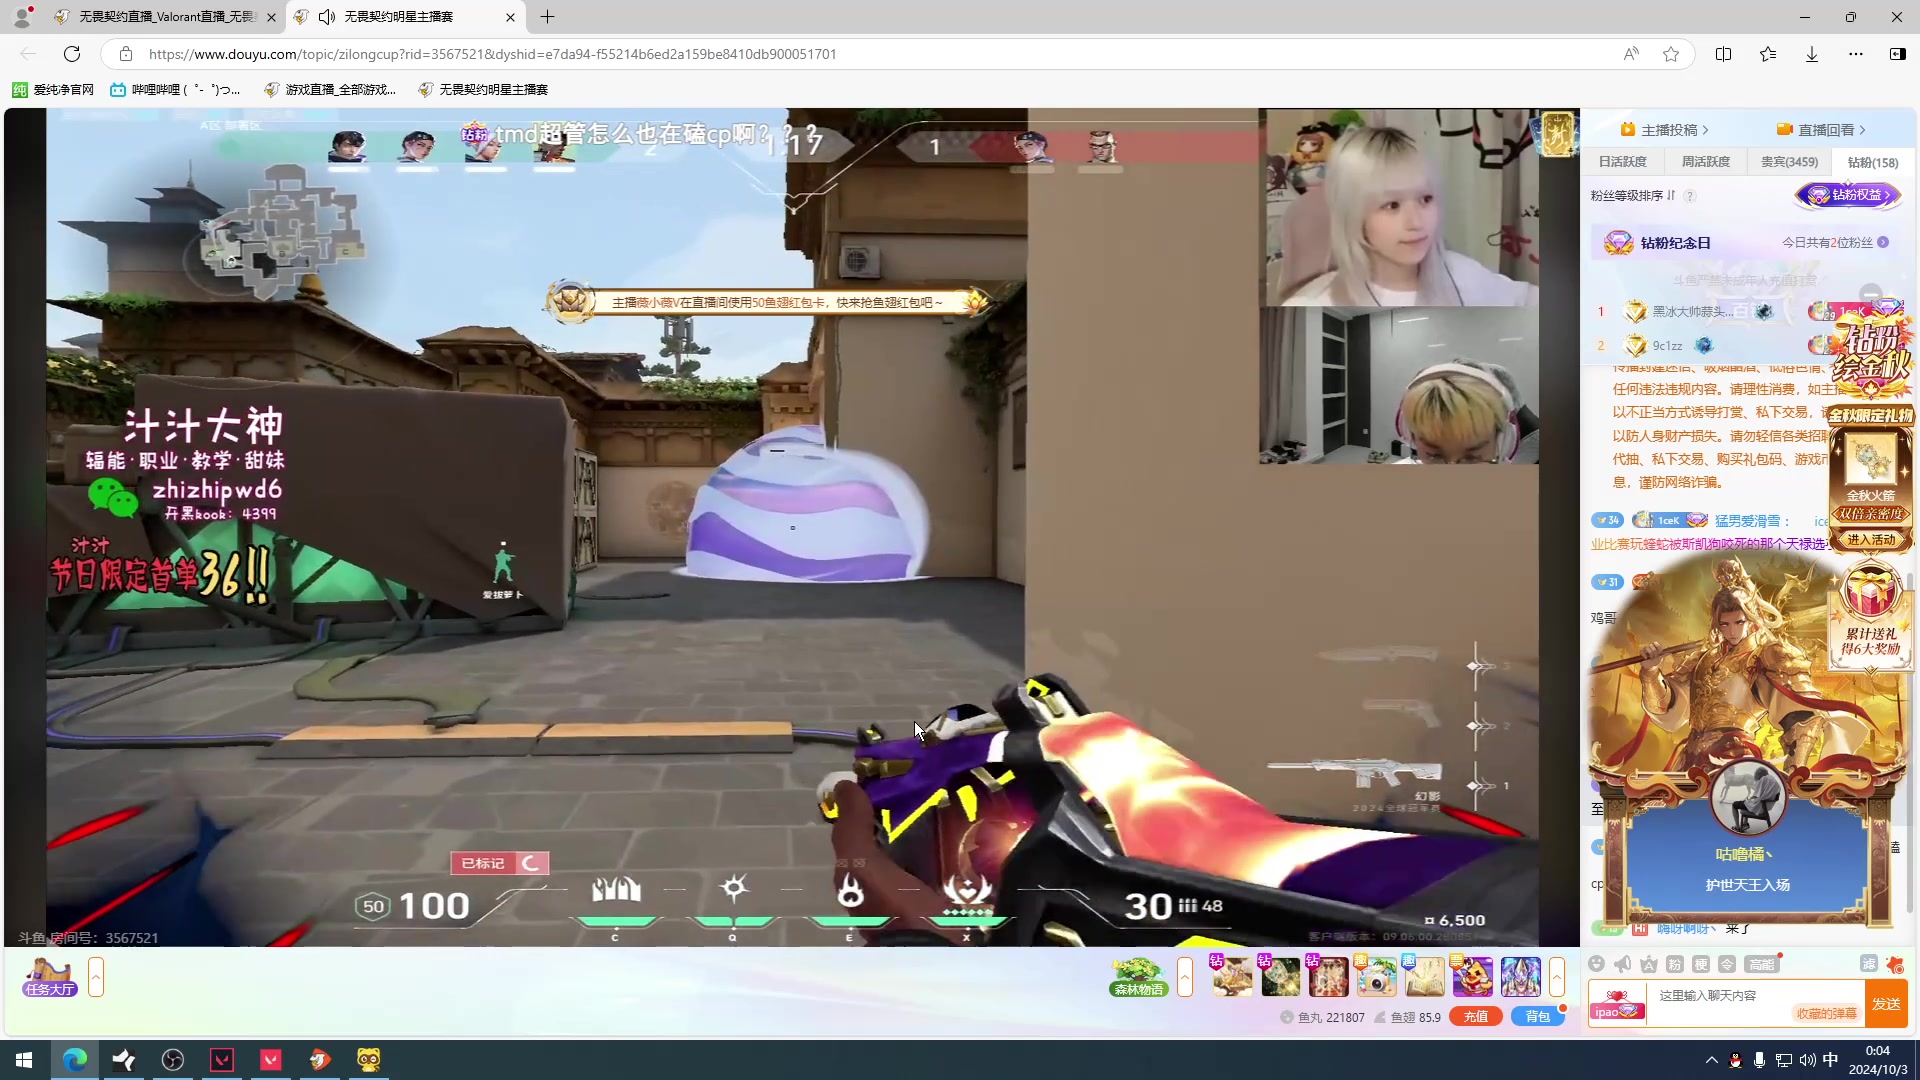
Task: Select the first 钻 diamond gift
Action: [1232, 977]
